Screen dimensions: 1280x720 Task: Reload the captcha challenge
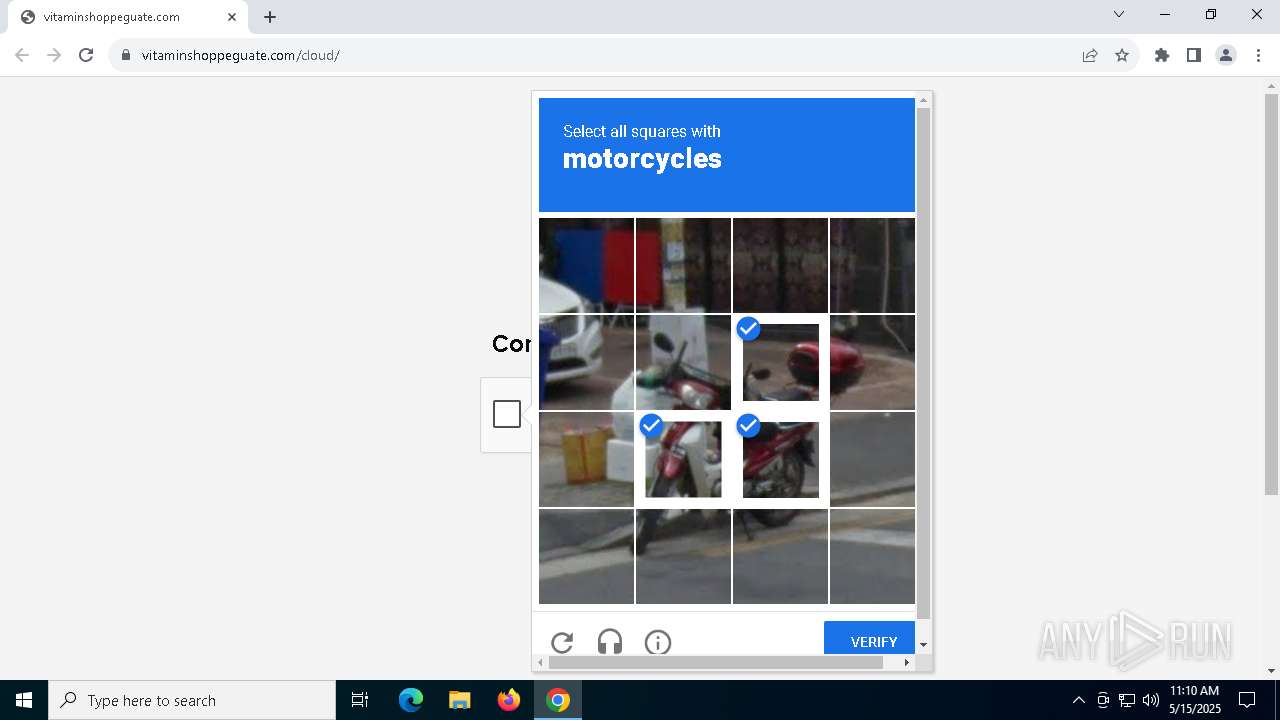point(562,642)
